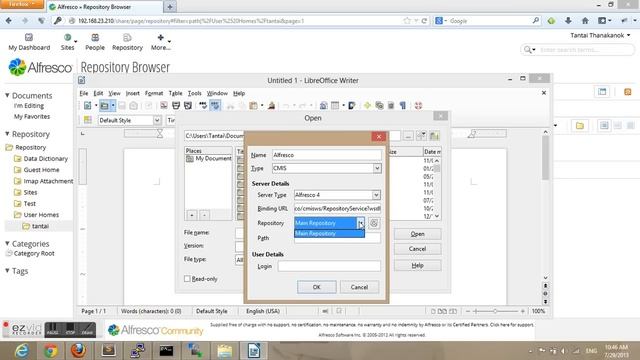Collapse the Documents section in Alfresco sidebar
The image size is (640, 360).
[7, 95]
